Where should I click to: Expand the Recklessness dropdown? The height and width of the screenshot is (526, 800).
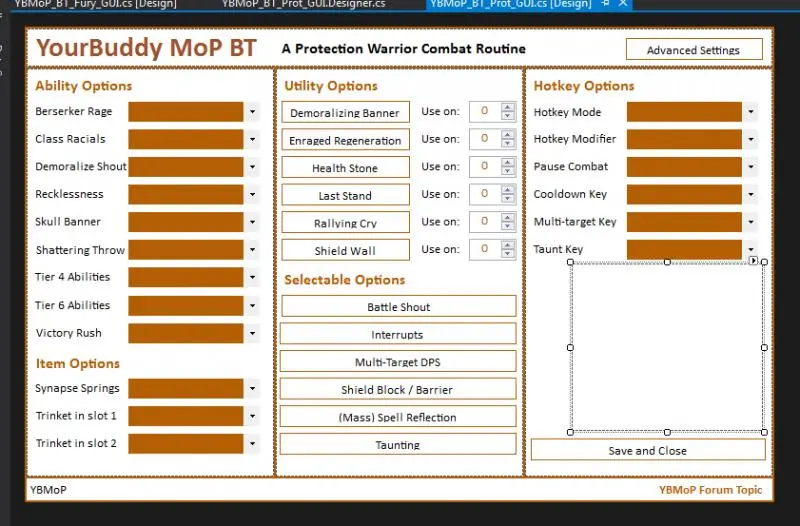click(x=253, y=194)
